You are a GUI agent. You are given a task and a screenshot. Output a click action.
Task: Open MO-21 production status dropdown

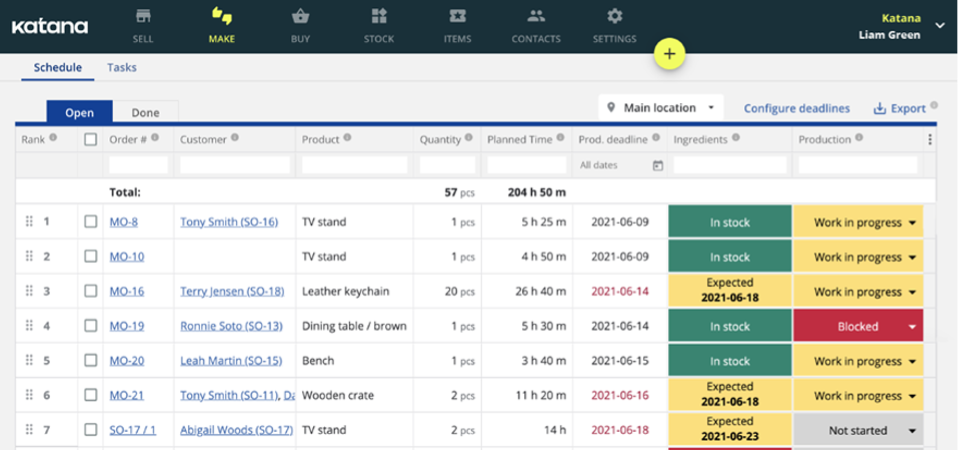858,396
